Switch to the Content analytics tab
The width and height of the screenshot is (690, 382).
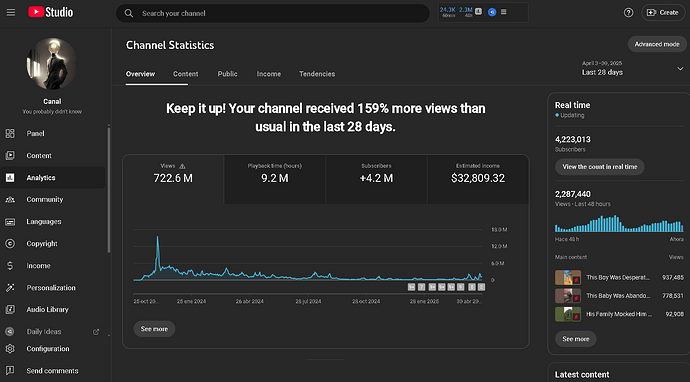185,74
